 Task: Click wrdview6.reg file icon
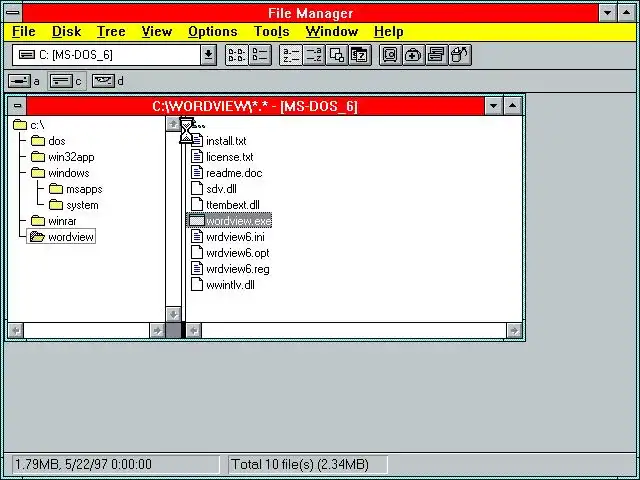[x=197, y=269]
